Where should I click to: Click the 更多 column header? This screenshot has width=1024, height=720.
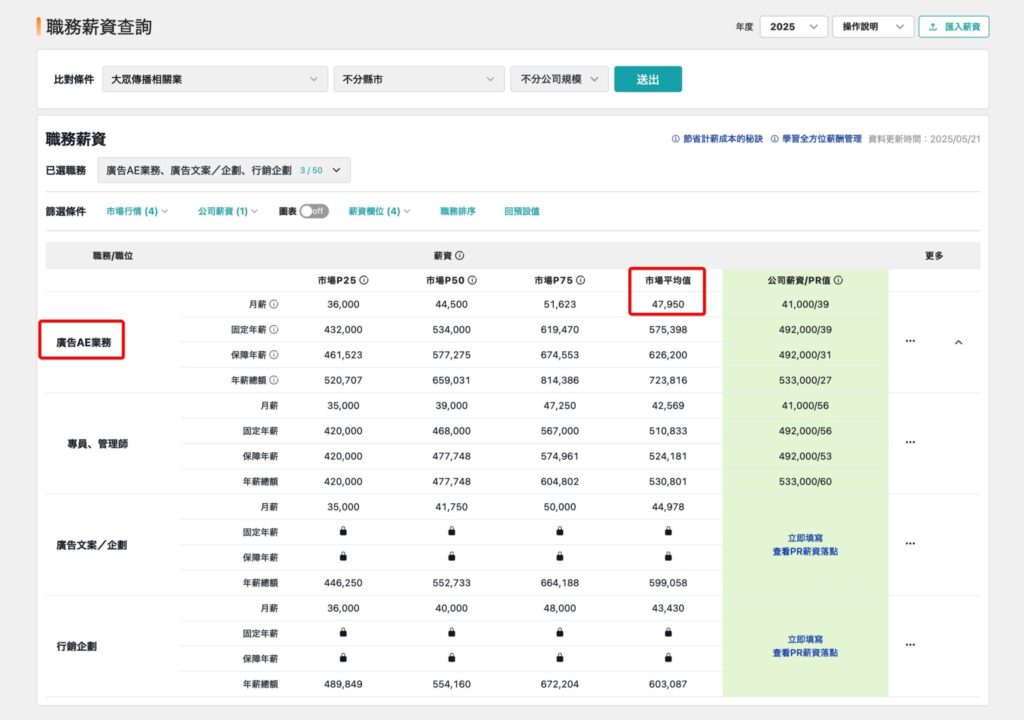click(x=934, y=255)
